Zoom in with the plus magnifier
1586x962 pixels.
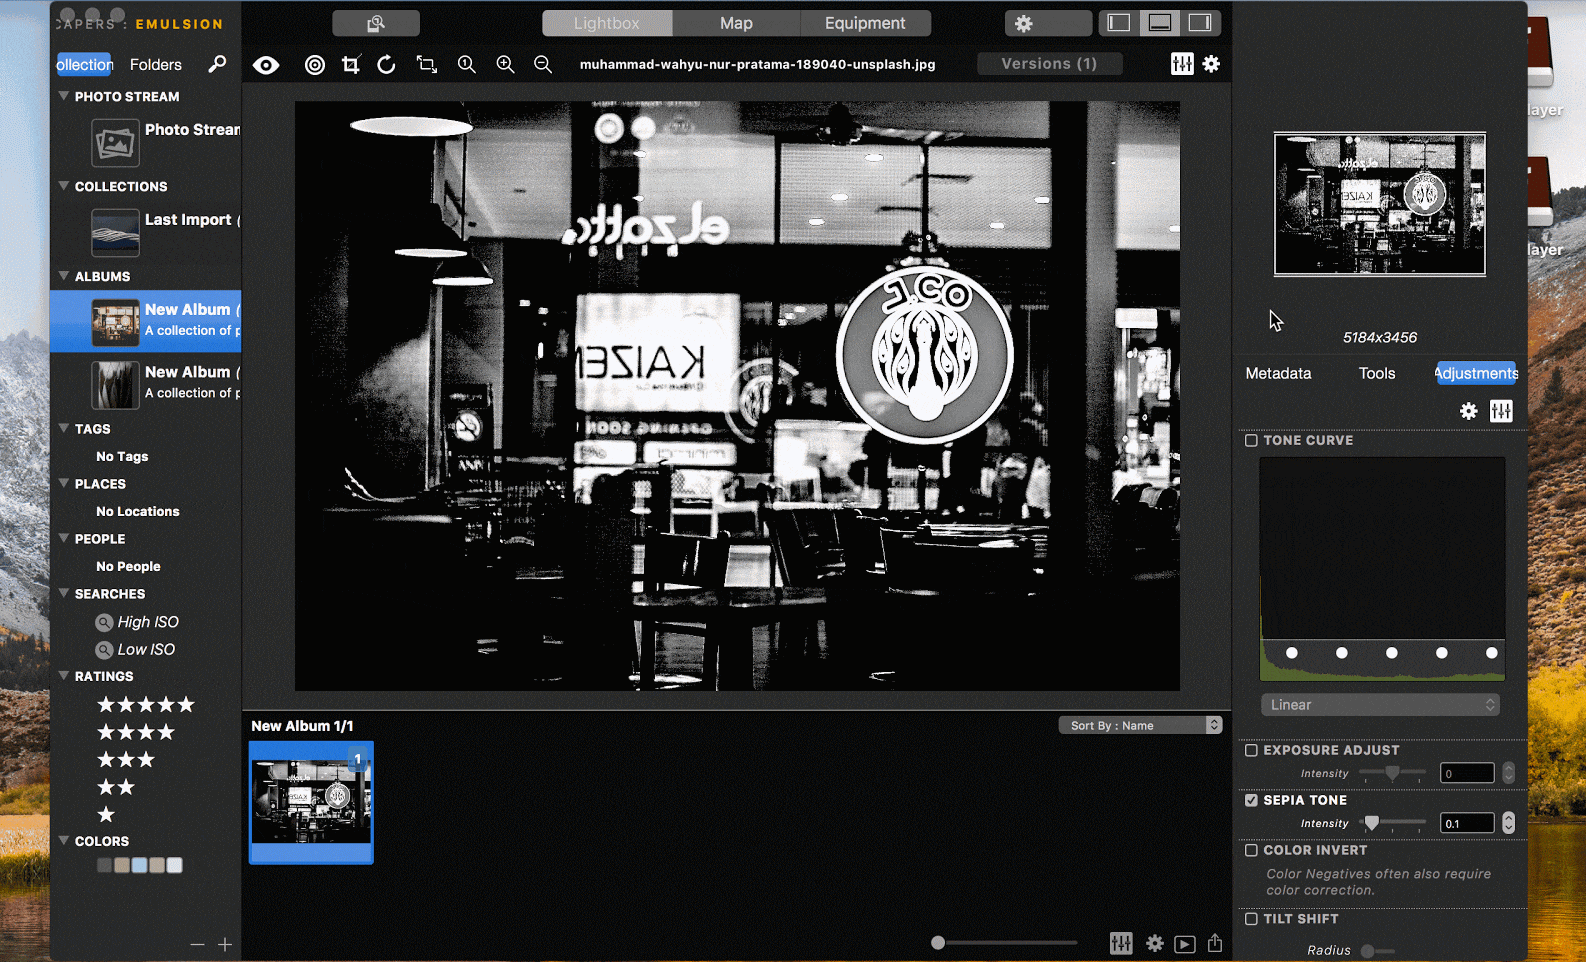(506, 65)
